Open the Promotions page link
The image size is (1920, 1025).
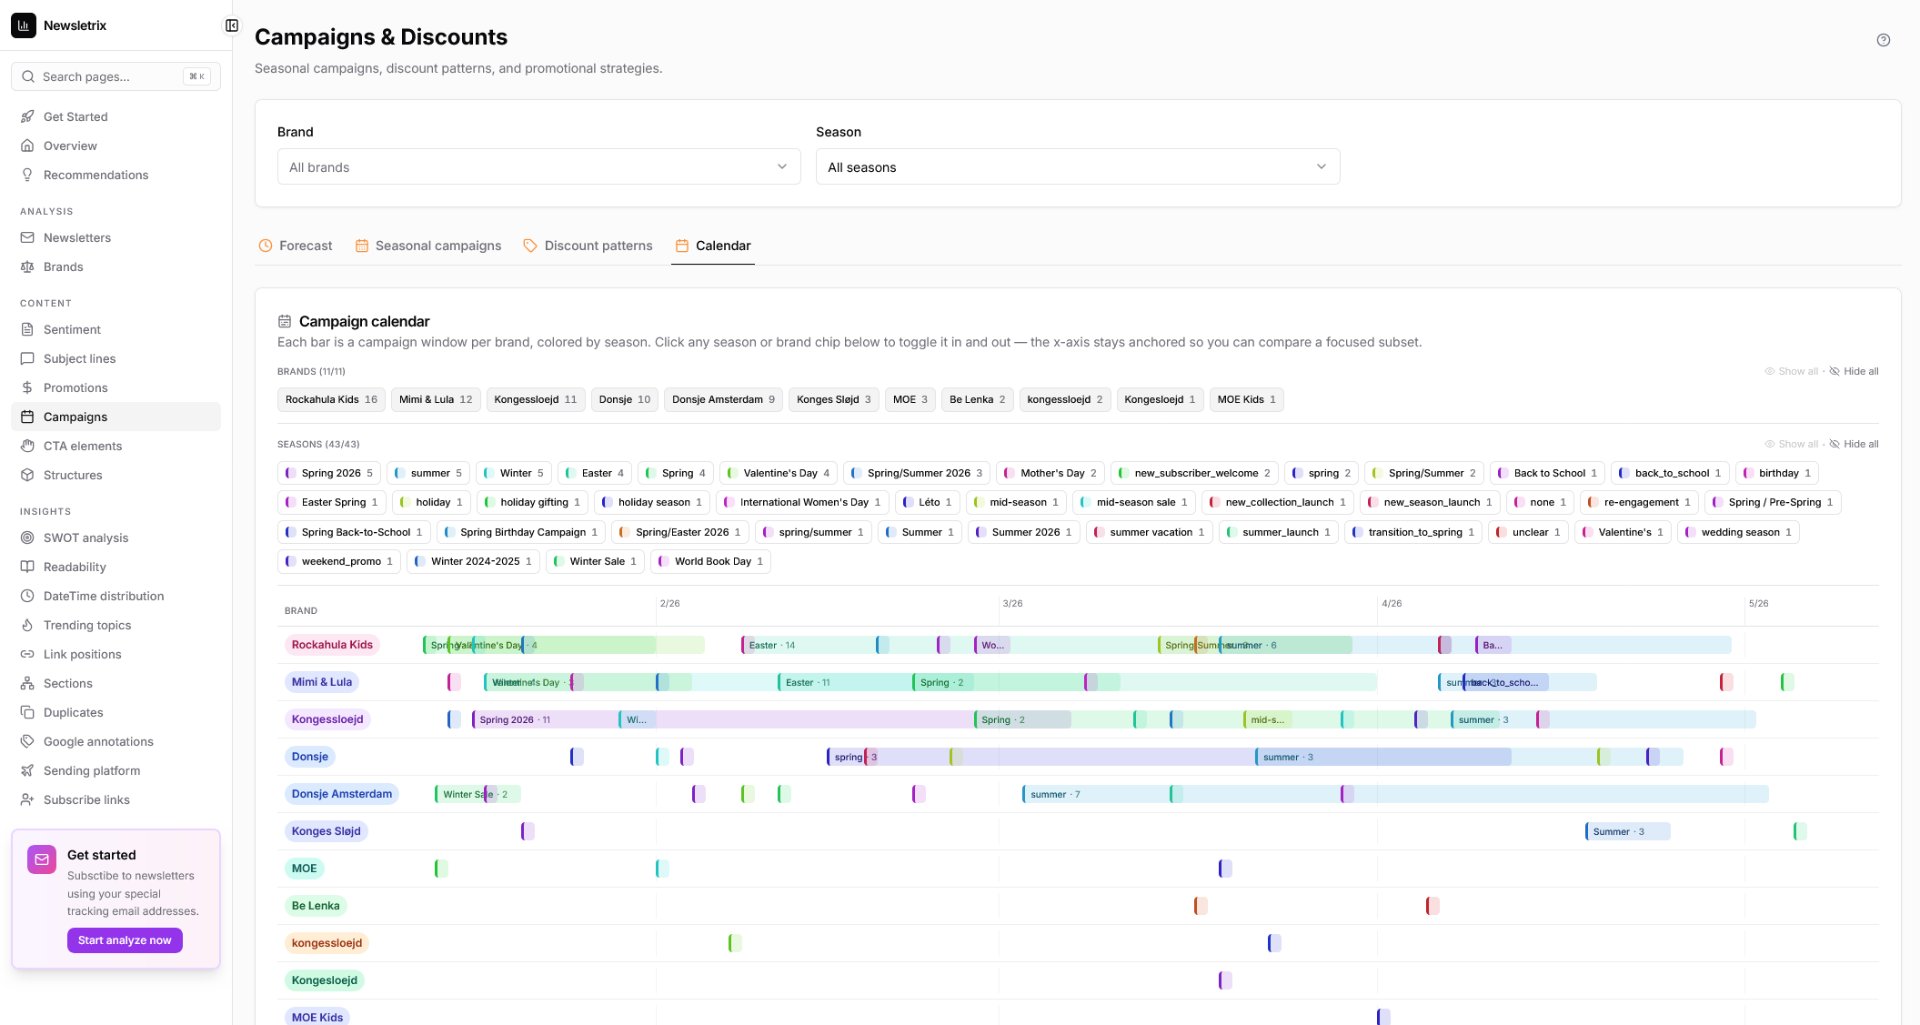(x=116, y=388)
